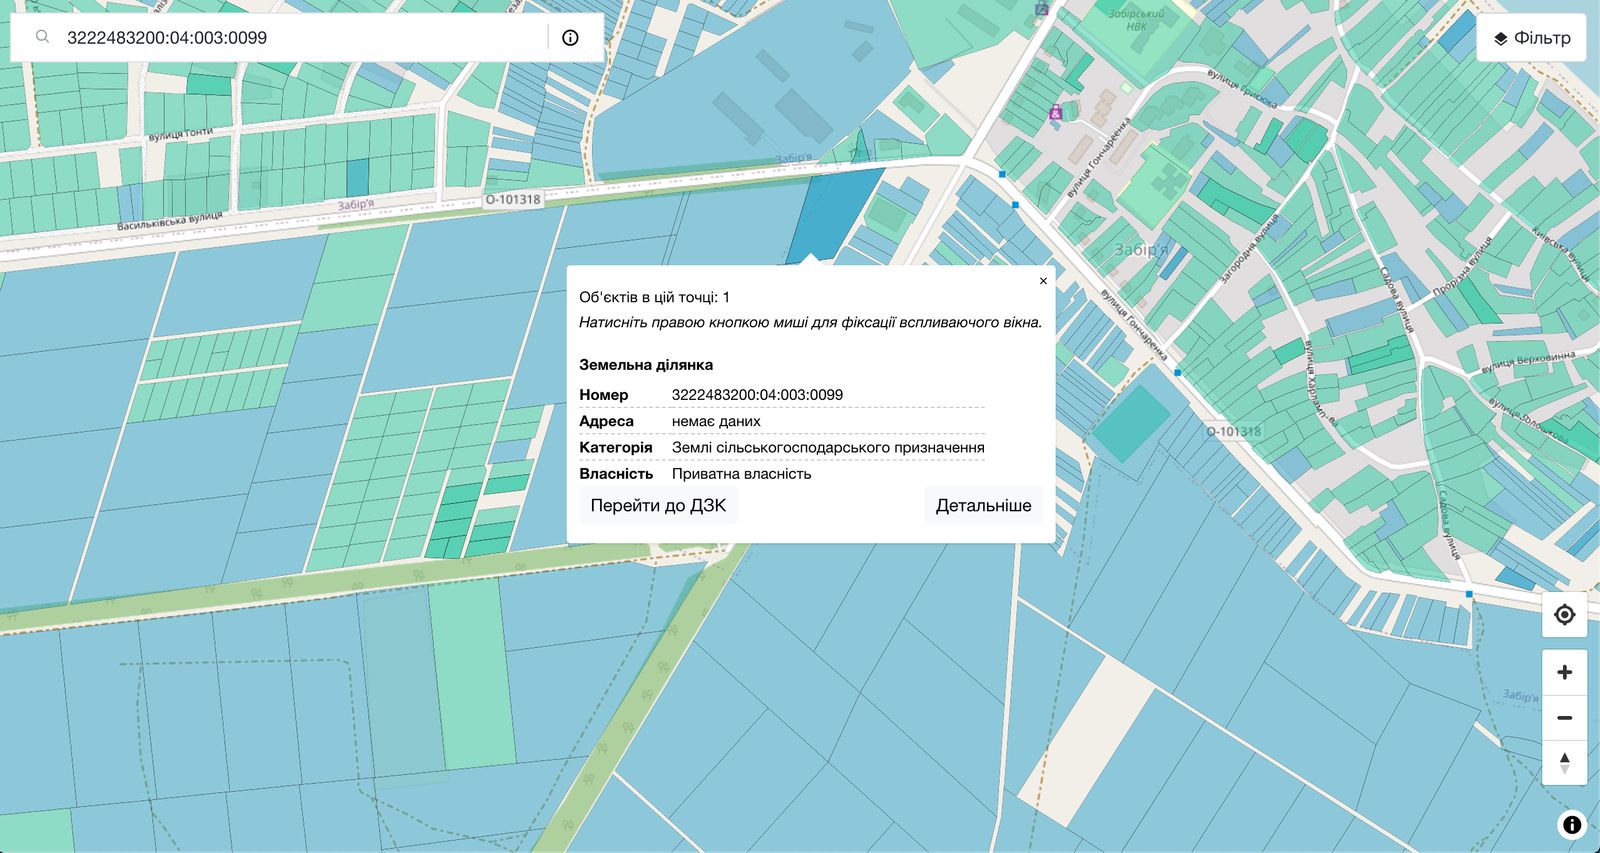The width and height of the screenshot is (1600, 853).
Task: Open Детальніше for the parcel
Action: click(x=983, y=505)
